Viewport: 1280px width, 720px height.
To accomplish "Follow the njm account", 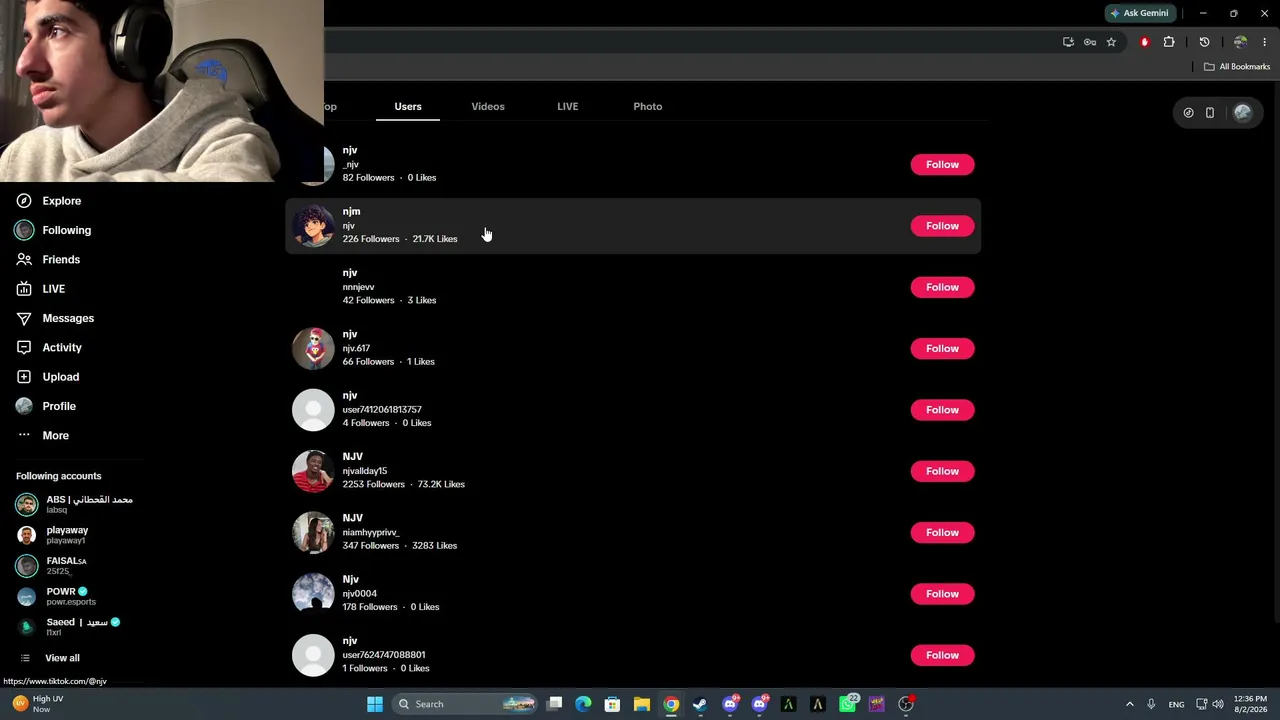I will pyautogui.click(x=942, y=226).
